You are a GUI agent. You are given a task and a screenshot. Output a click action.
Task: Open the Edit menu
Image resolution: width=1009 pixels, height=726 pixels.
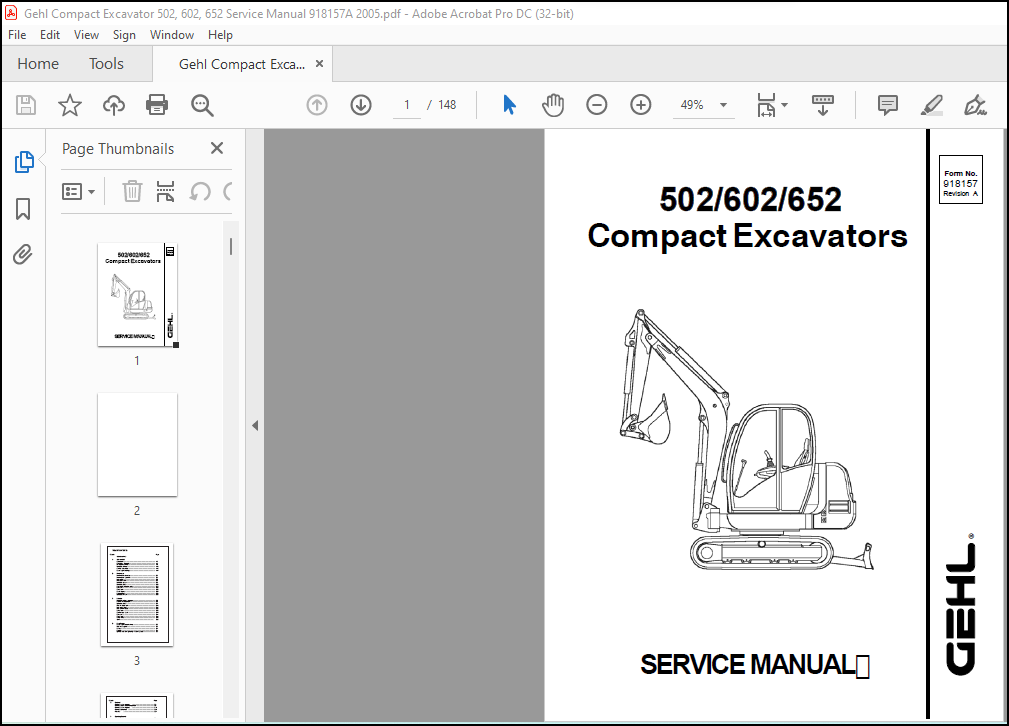coord(50,35)
